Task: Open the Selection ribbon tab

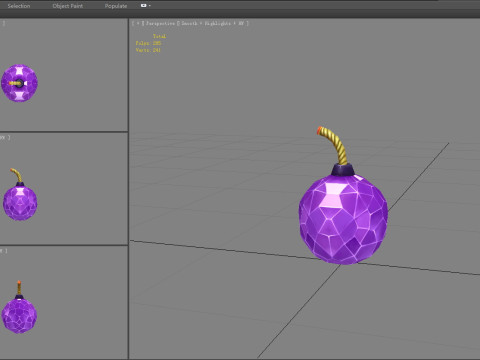Action: tap(19, 6)
